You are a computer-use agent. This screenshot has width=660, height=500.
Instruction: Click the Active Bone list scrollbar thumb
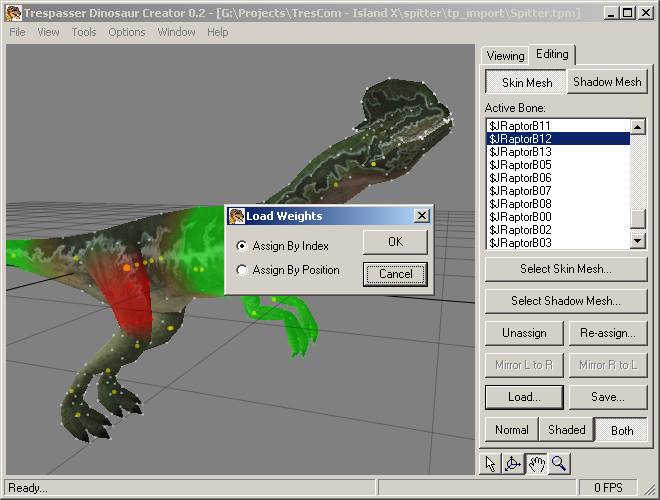click(637, 219)
